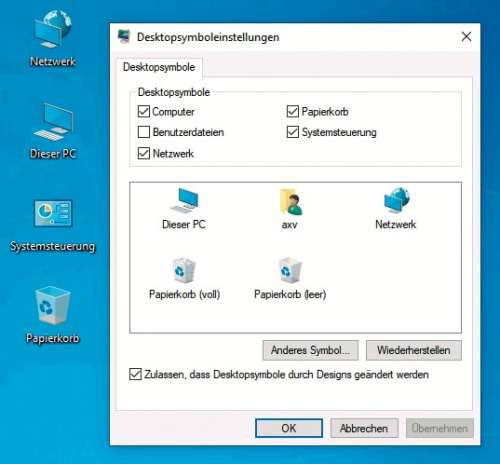Confirm the dialog with OK
The image size is (500, 464).
tap(289, 428)
